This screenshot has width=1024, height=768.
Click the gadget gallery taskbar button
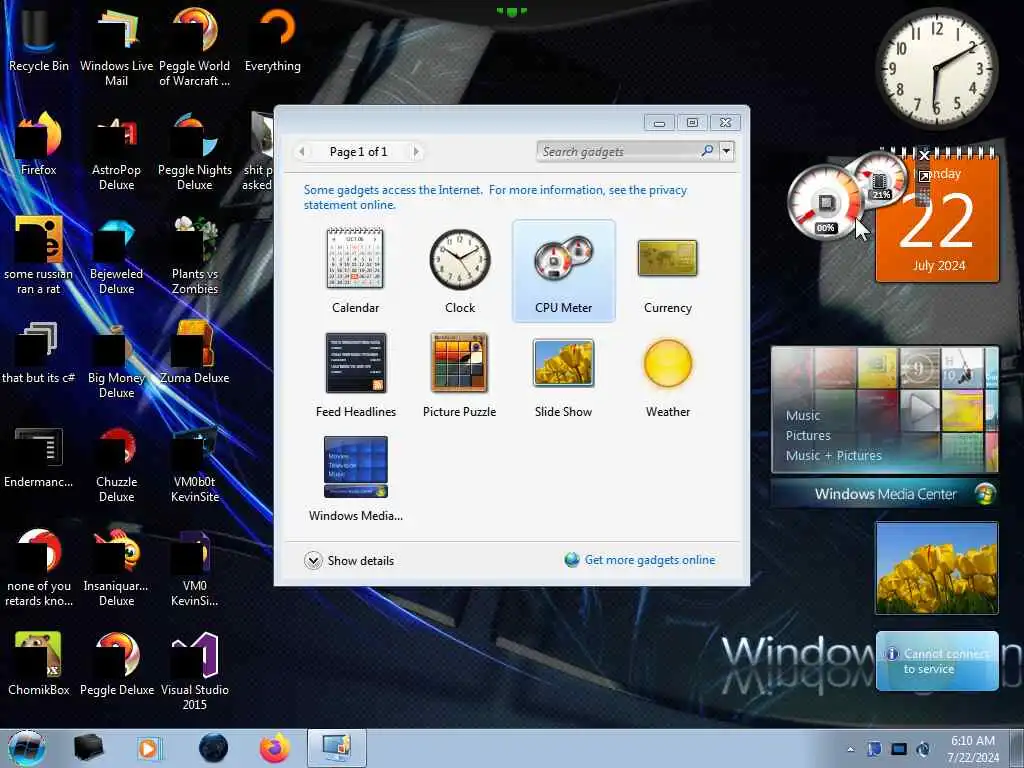pos(336,748)
